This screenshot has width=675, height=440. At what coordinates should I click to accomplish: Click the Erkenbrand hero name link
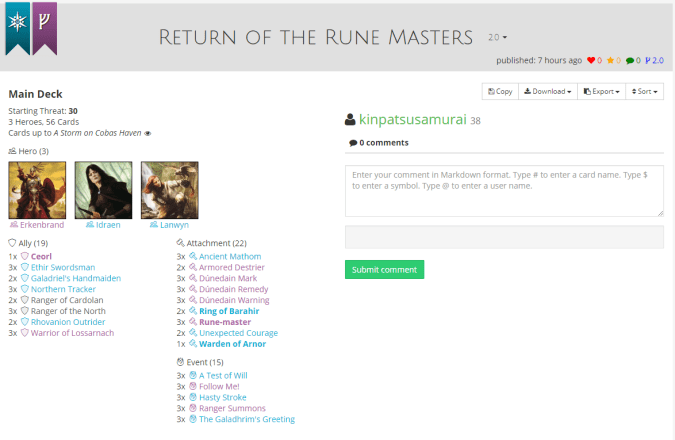pos(42,225)
